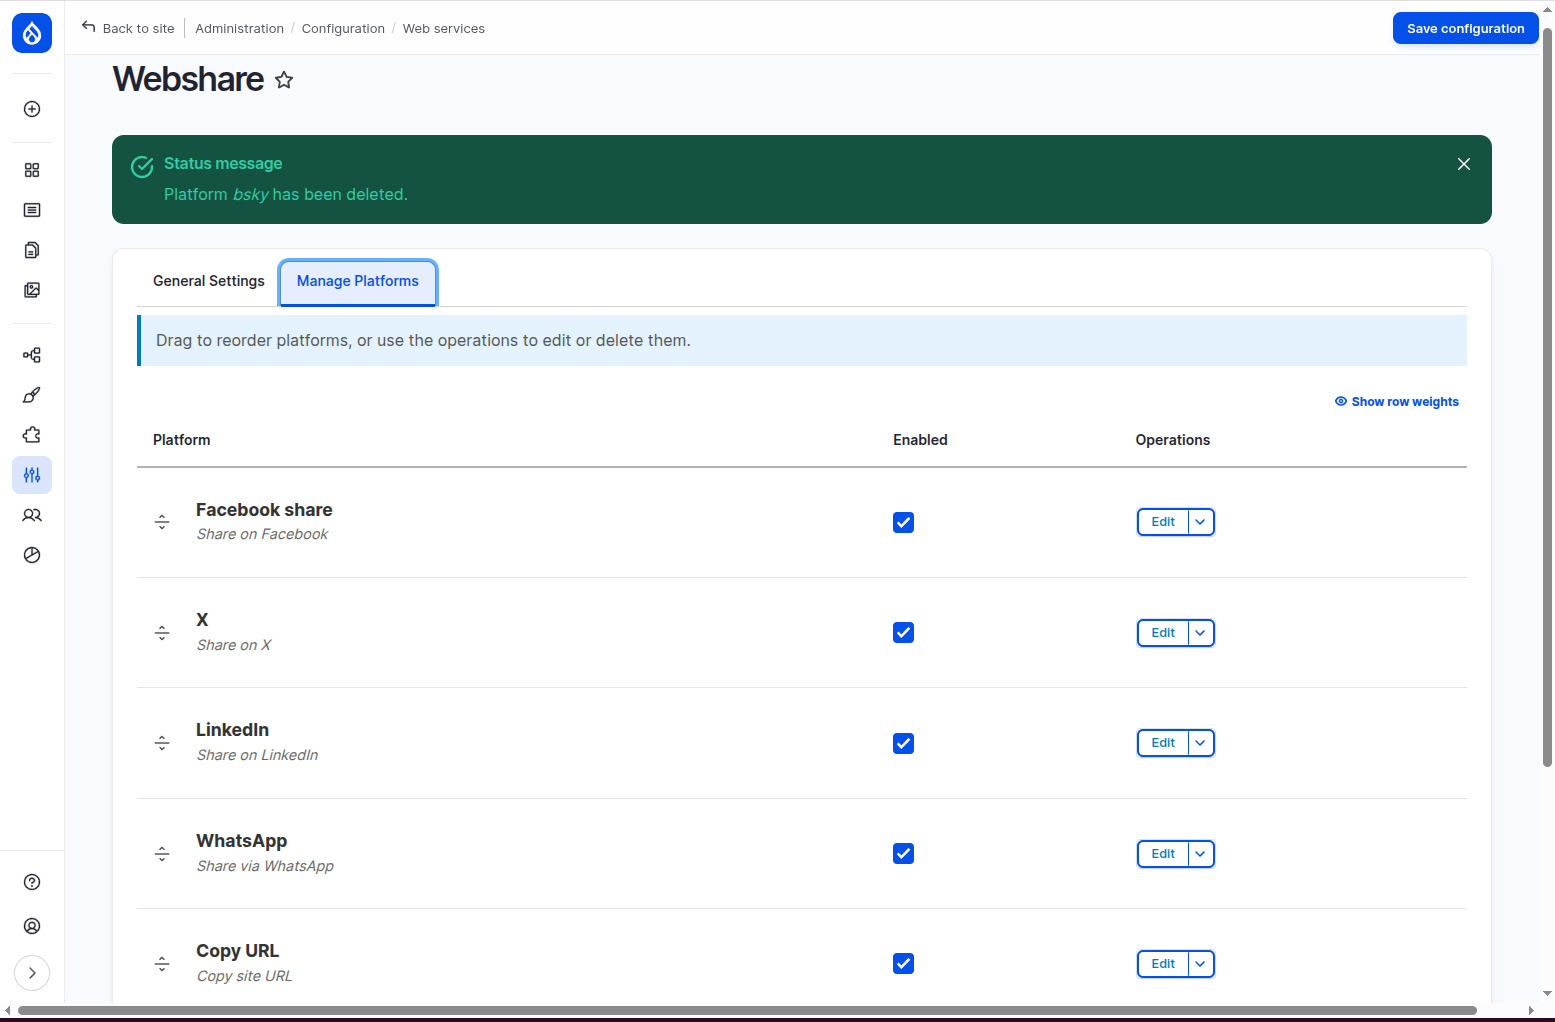Uncheck the LinkedIn enabled checkbox
Image resolution: width=1555 pixels, height=1022 pixels.
click(903, 743)
